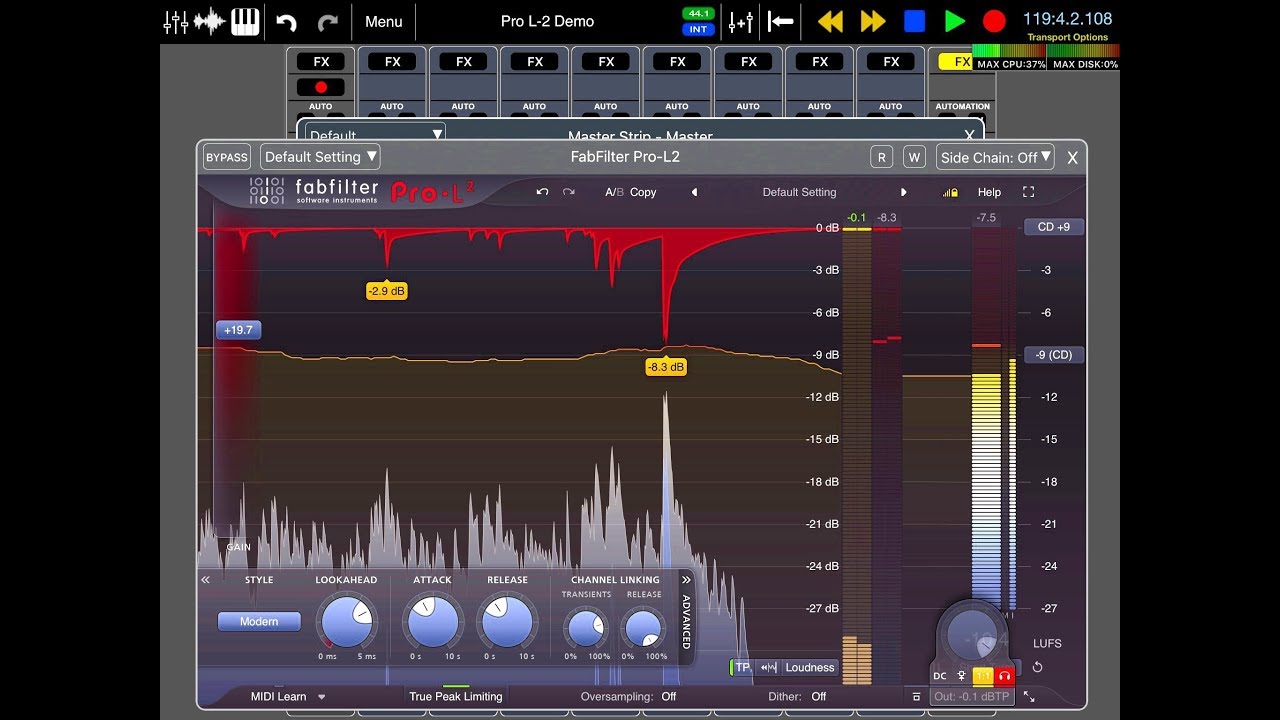1280x720 pixels.
Task: Redo inside FabFilter Pro-L2
Action: click(569, 192)
